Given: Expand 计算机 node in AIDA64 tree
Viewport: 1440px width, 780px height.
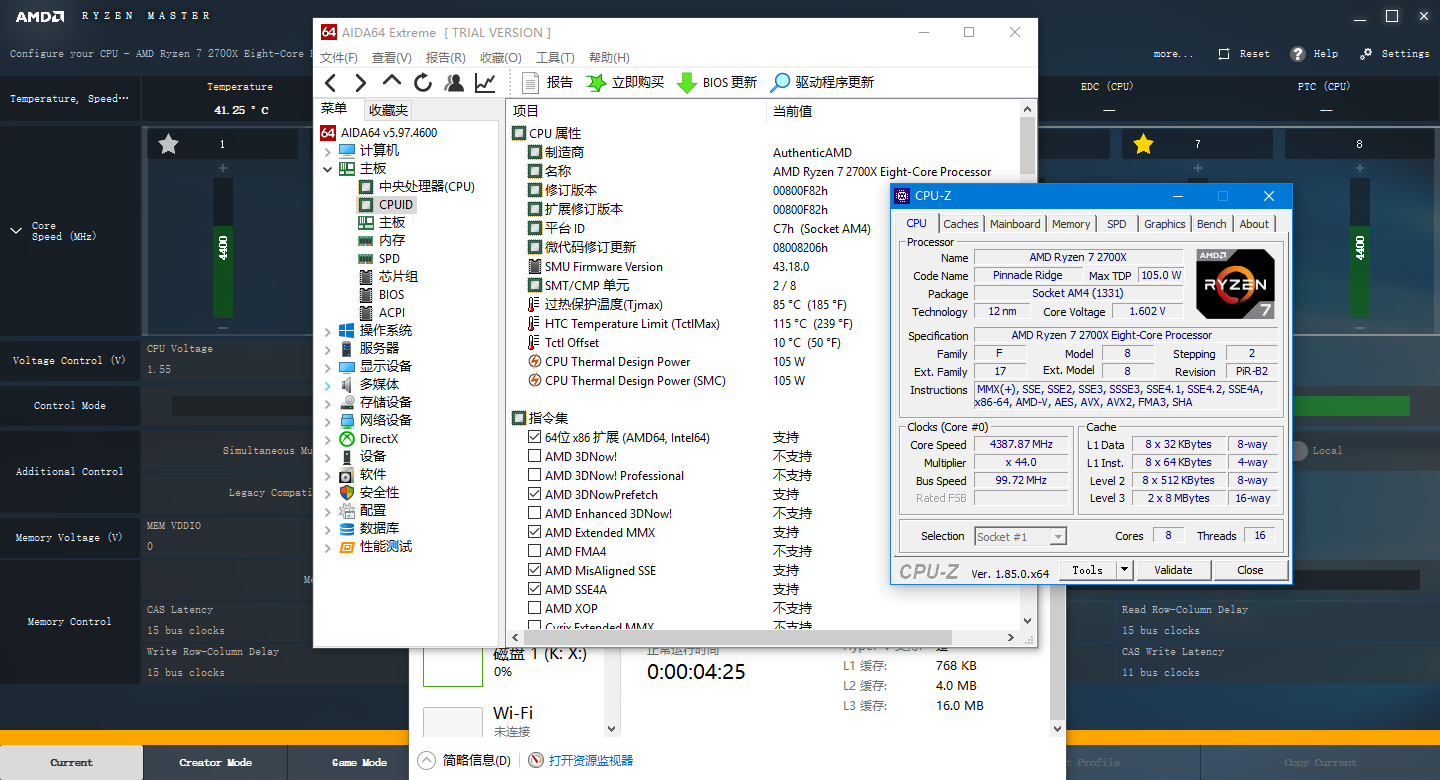Looking at the screenshot, I should pos(327,151).
